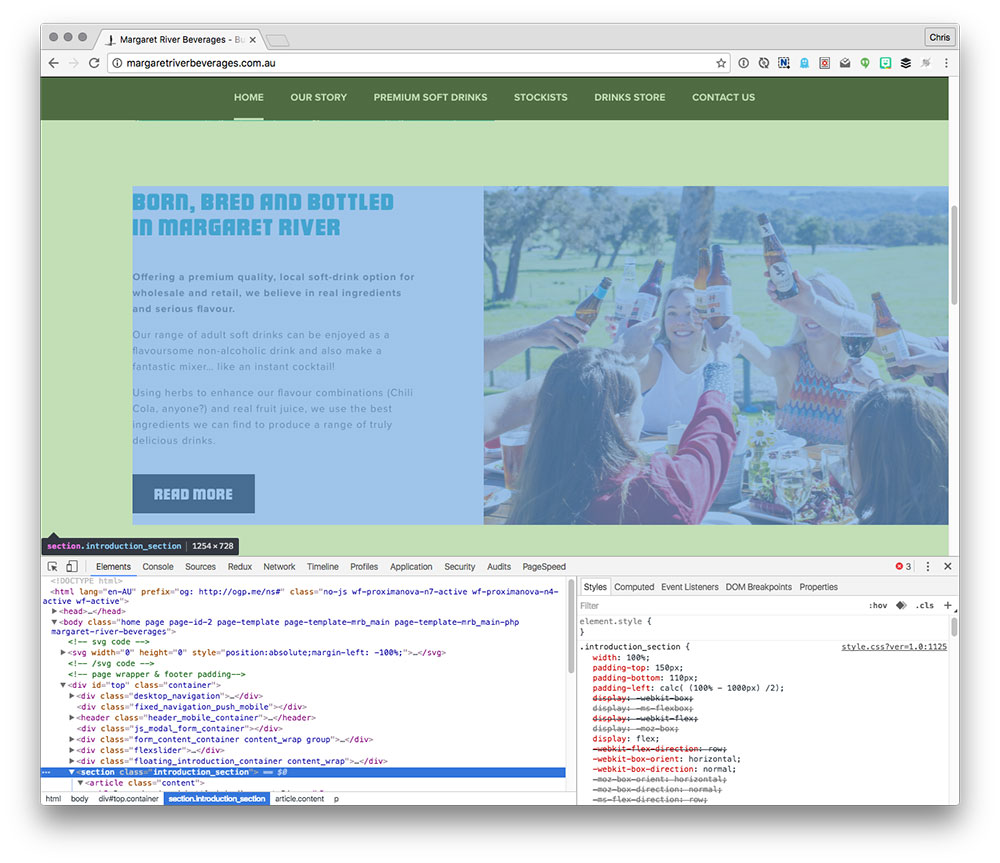Open the DevTools customize three-dot menu

coord(928,566)
